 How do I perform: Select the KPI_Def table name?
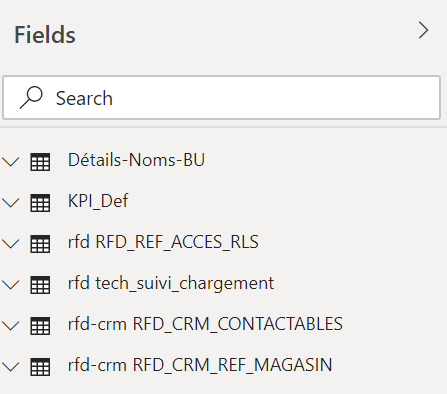click(98, 201)
